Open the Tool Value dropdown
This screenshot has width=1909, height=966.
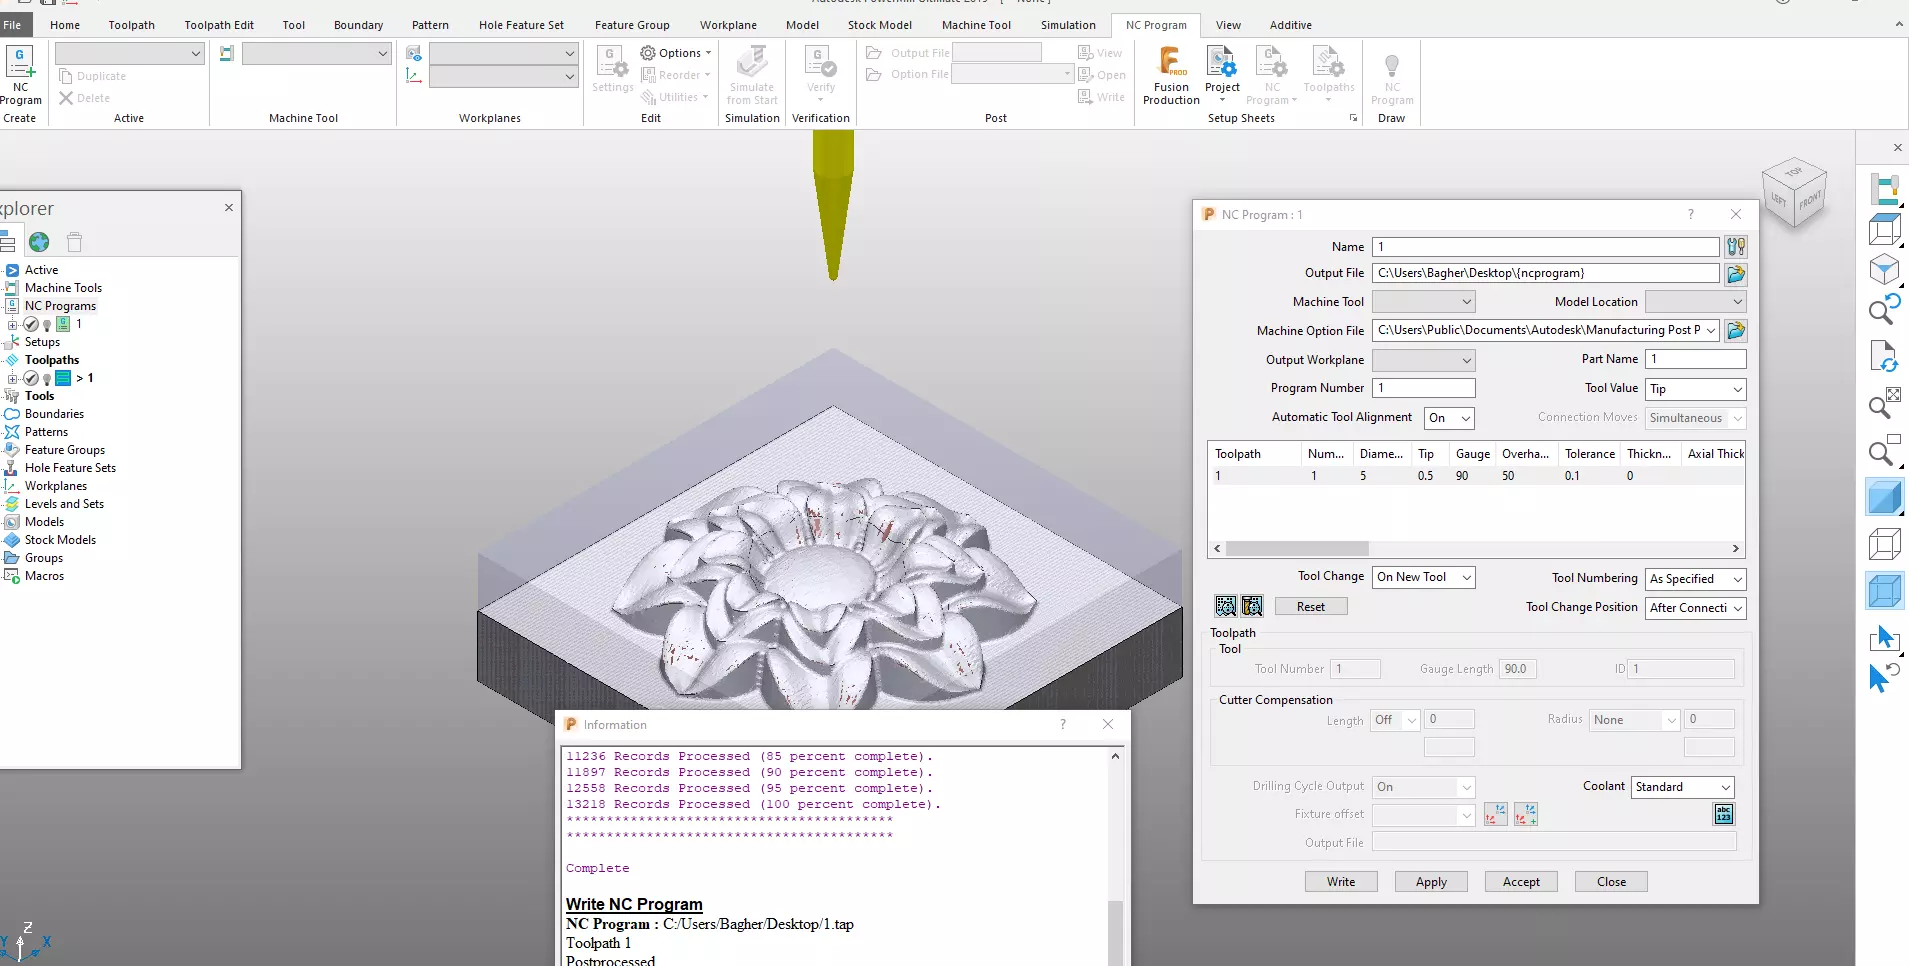coord(1695,389)
